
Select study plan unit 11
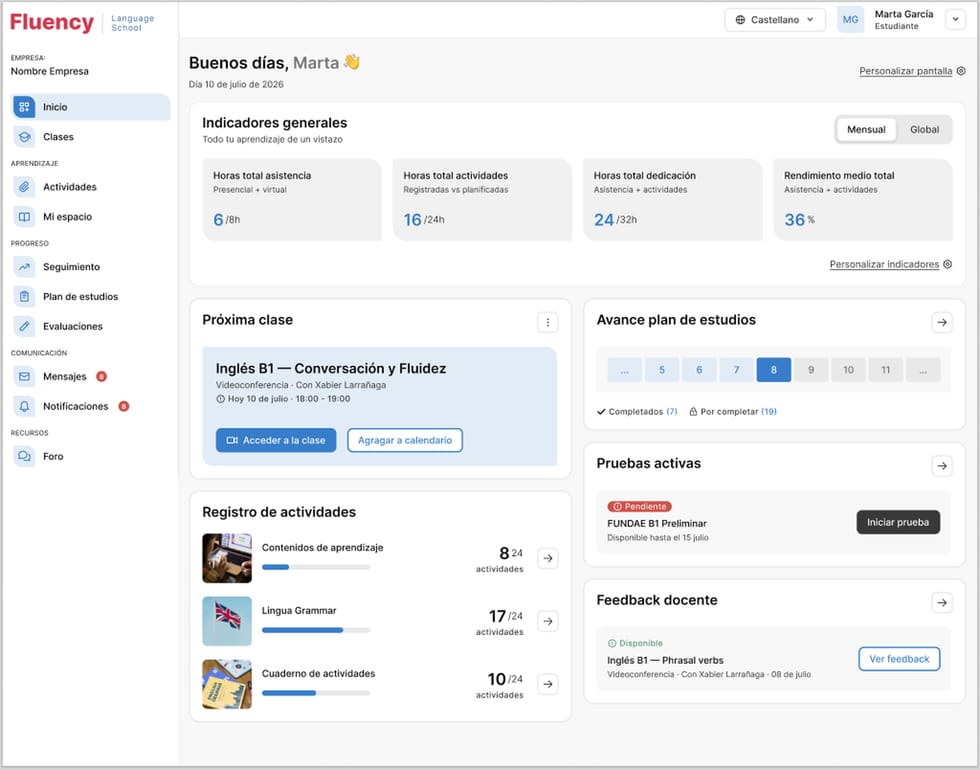click(x=886, y=370)
